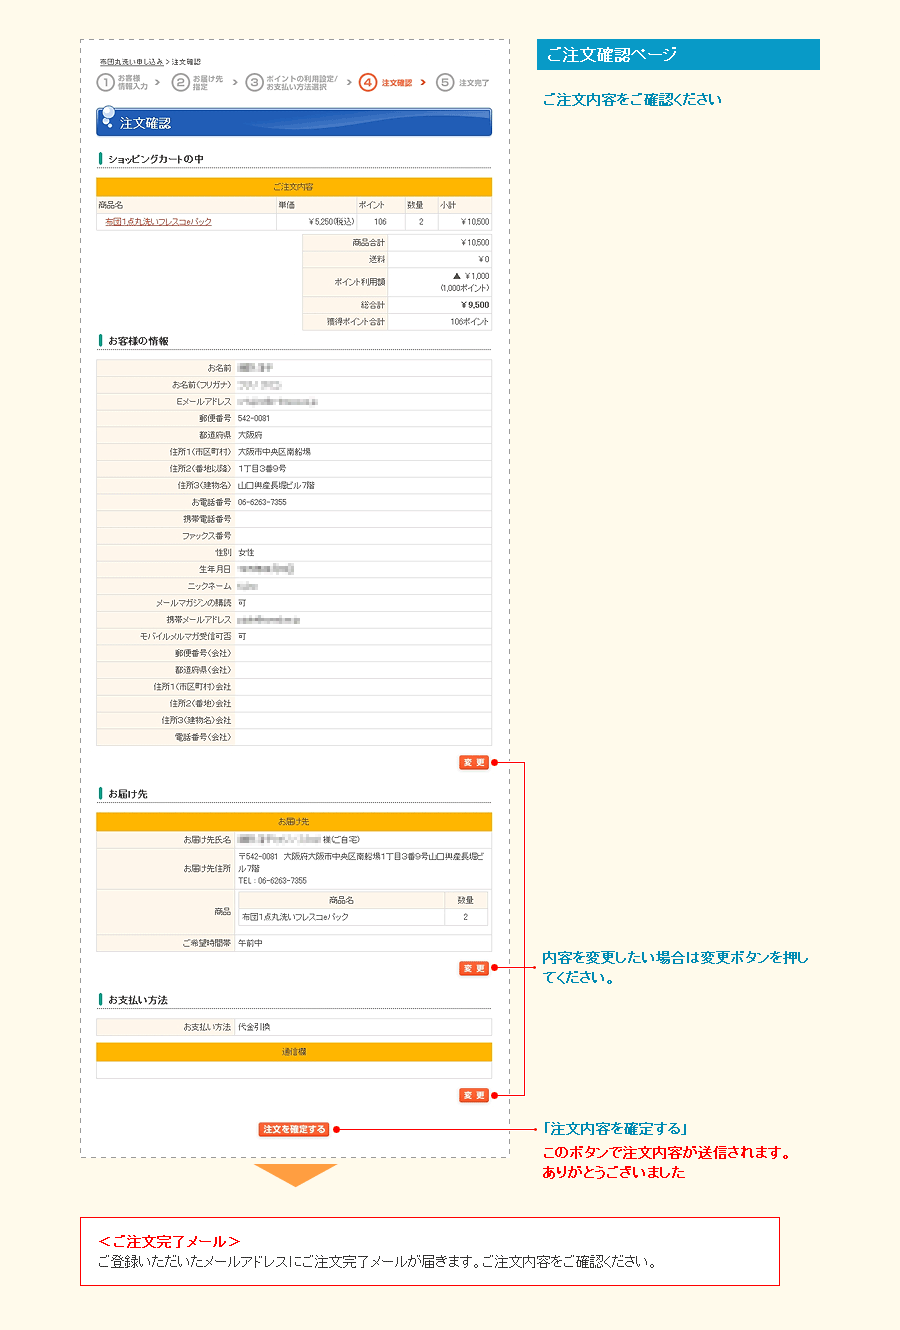900x1330 pixels.
Task: Select step 5 注文完了 circle icon
Action: click(x=445, y=82)
